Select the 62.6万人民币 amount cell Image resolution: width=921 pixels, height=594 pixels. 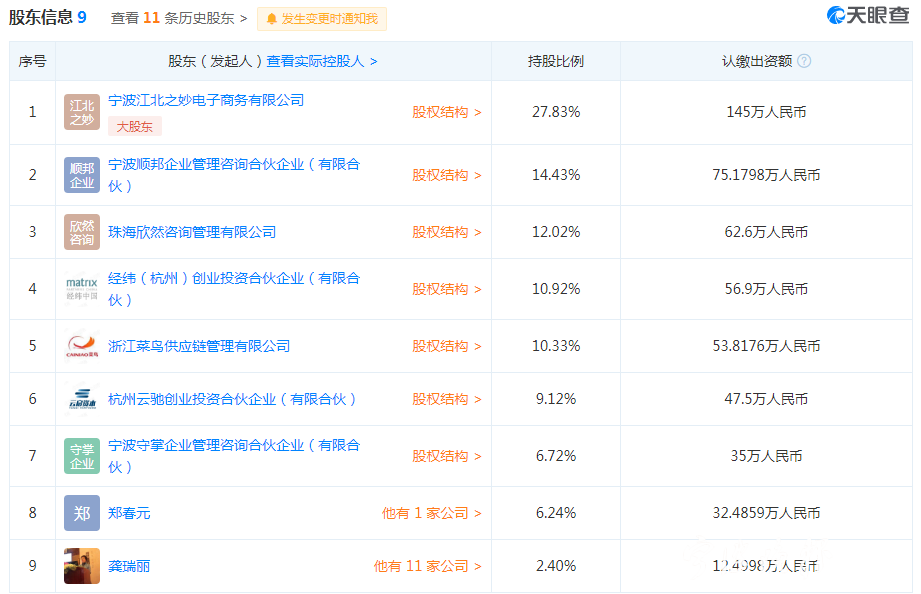766,232
